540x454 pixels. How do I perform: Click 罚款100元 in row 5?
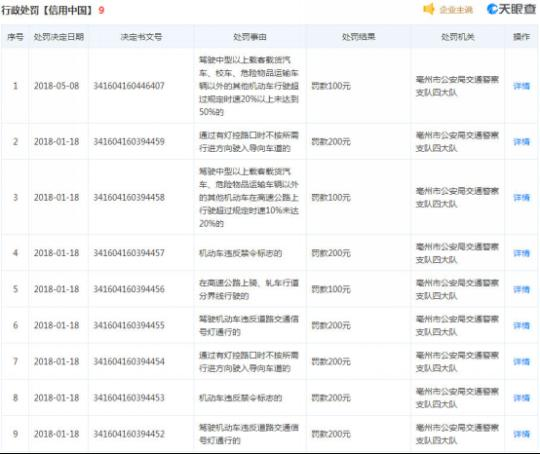(331, 289)
